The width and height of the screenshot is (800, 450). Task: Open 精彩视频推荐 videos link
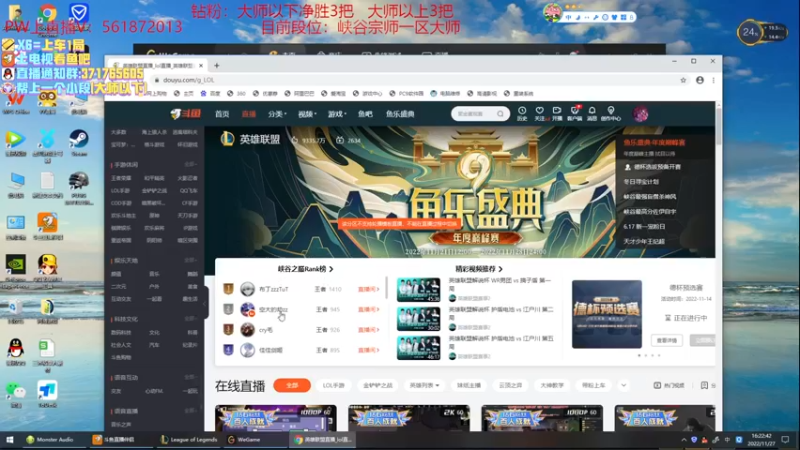(x=479, y=269)
